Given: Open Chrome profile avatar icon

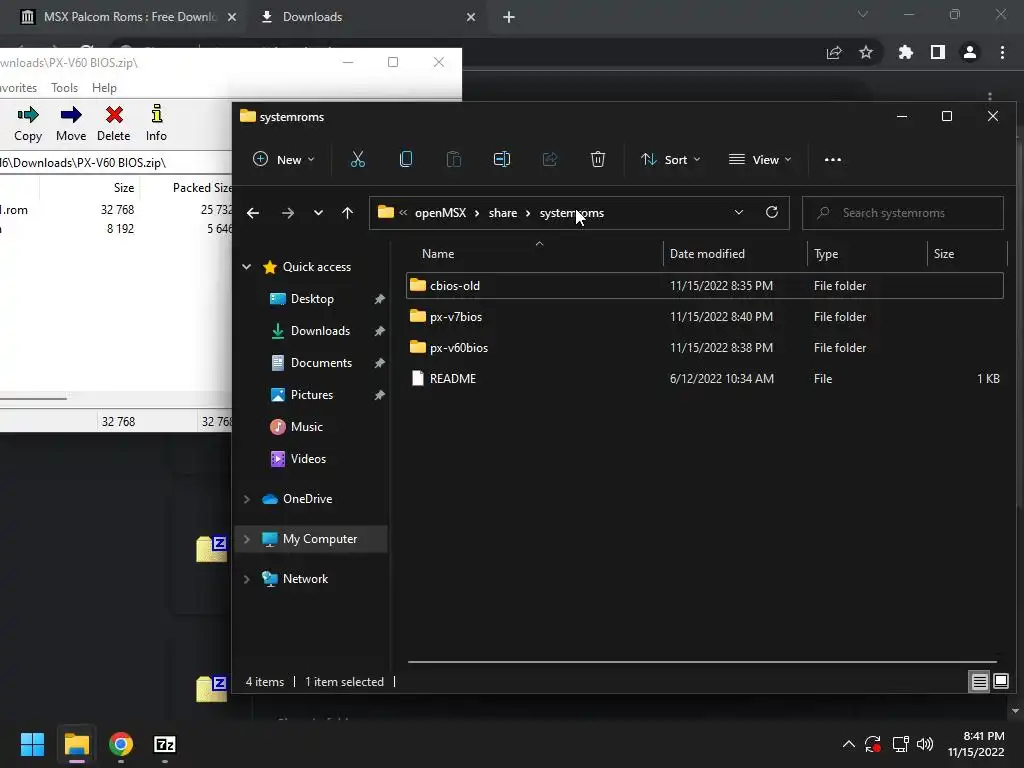Looking at the screenshot, I should click(970, 52).
